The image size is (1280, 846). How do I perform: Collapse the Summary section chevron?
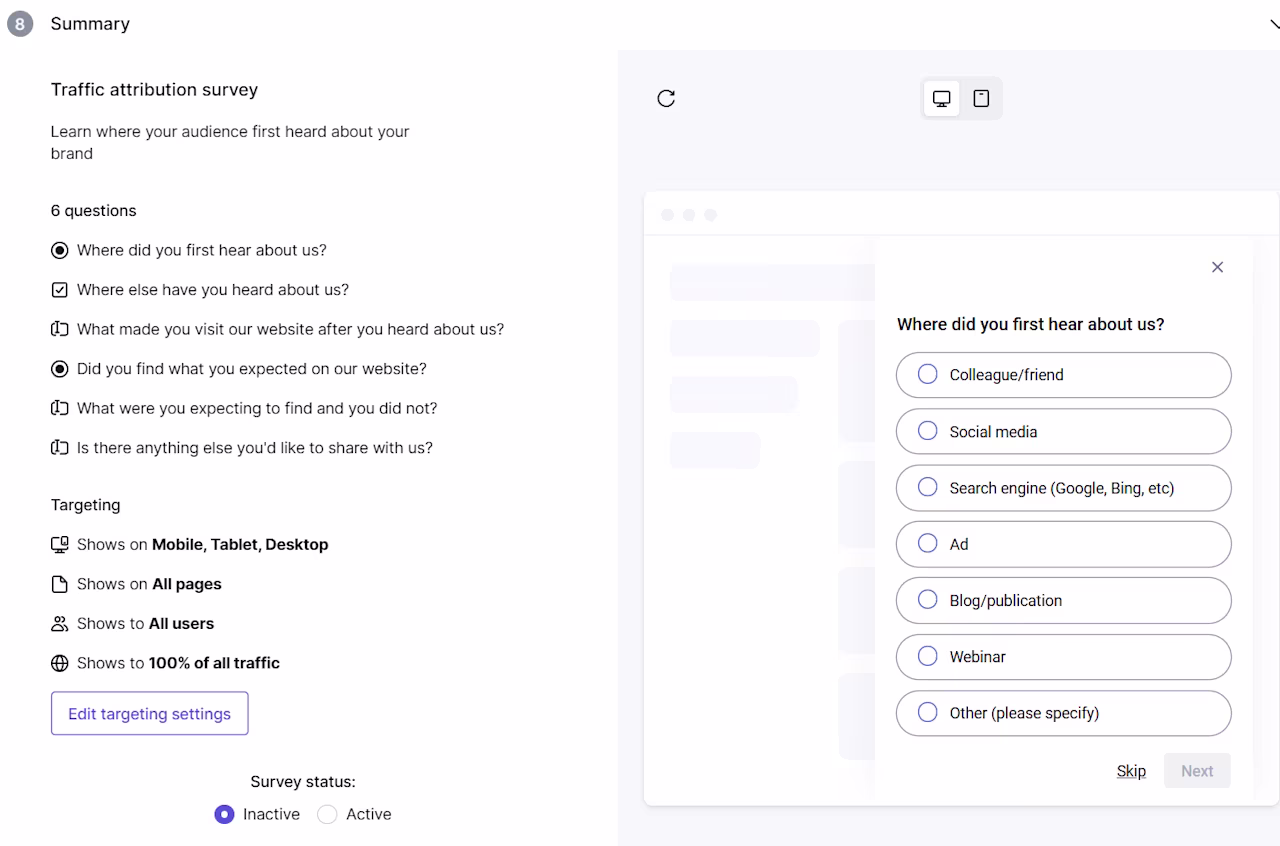point(1274,25)
